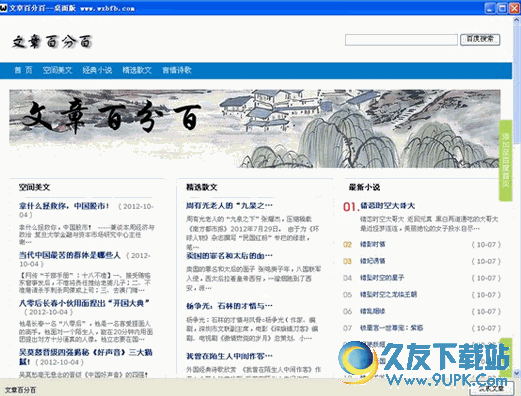Open the novel ranked 03

point(372,261)
